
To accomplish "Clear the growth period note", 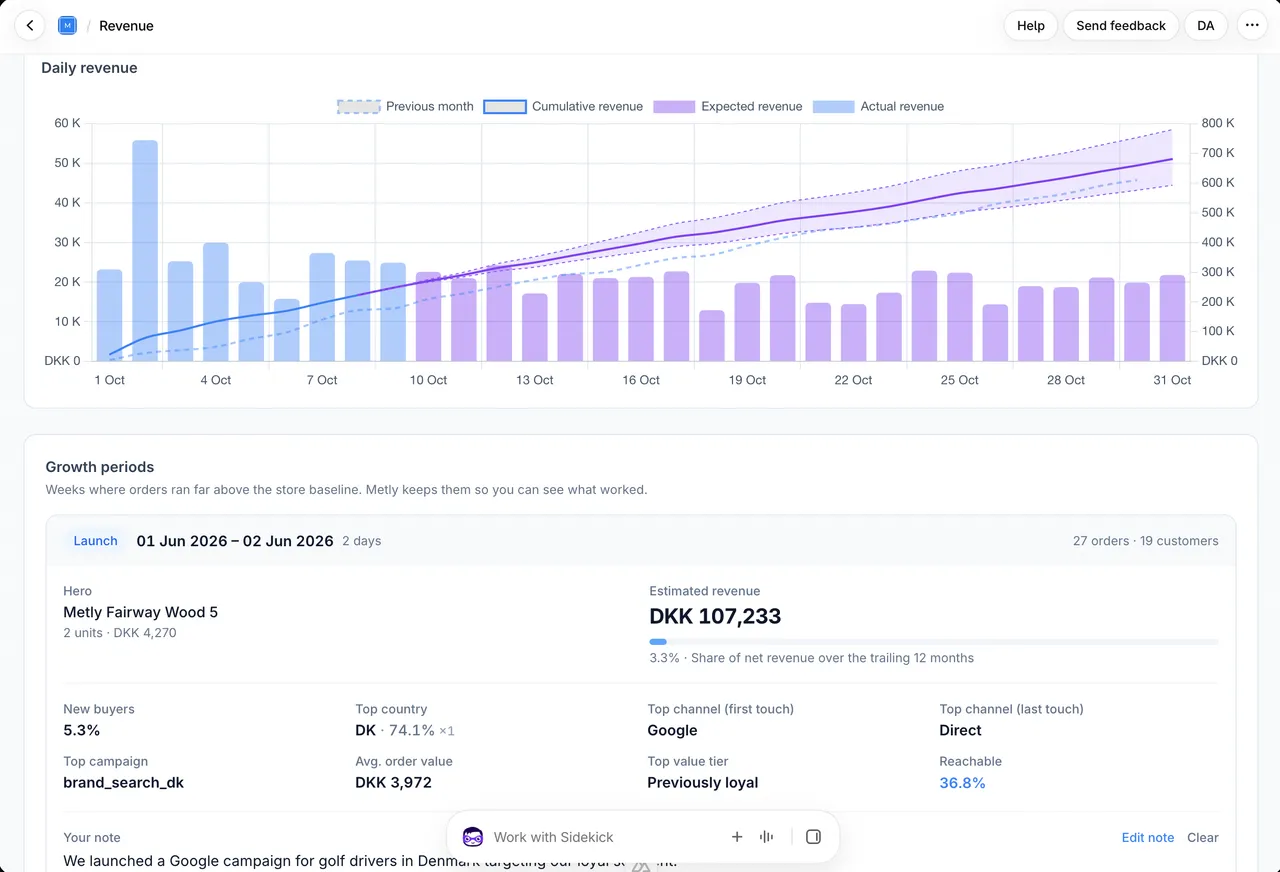I will (1203, 838).
